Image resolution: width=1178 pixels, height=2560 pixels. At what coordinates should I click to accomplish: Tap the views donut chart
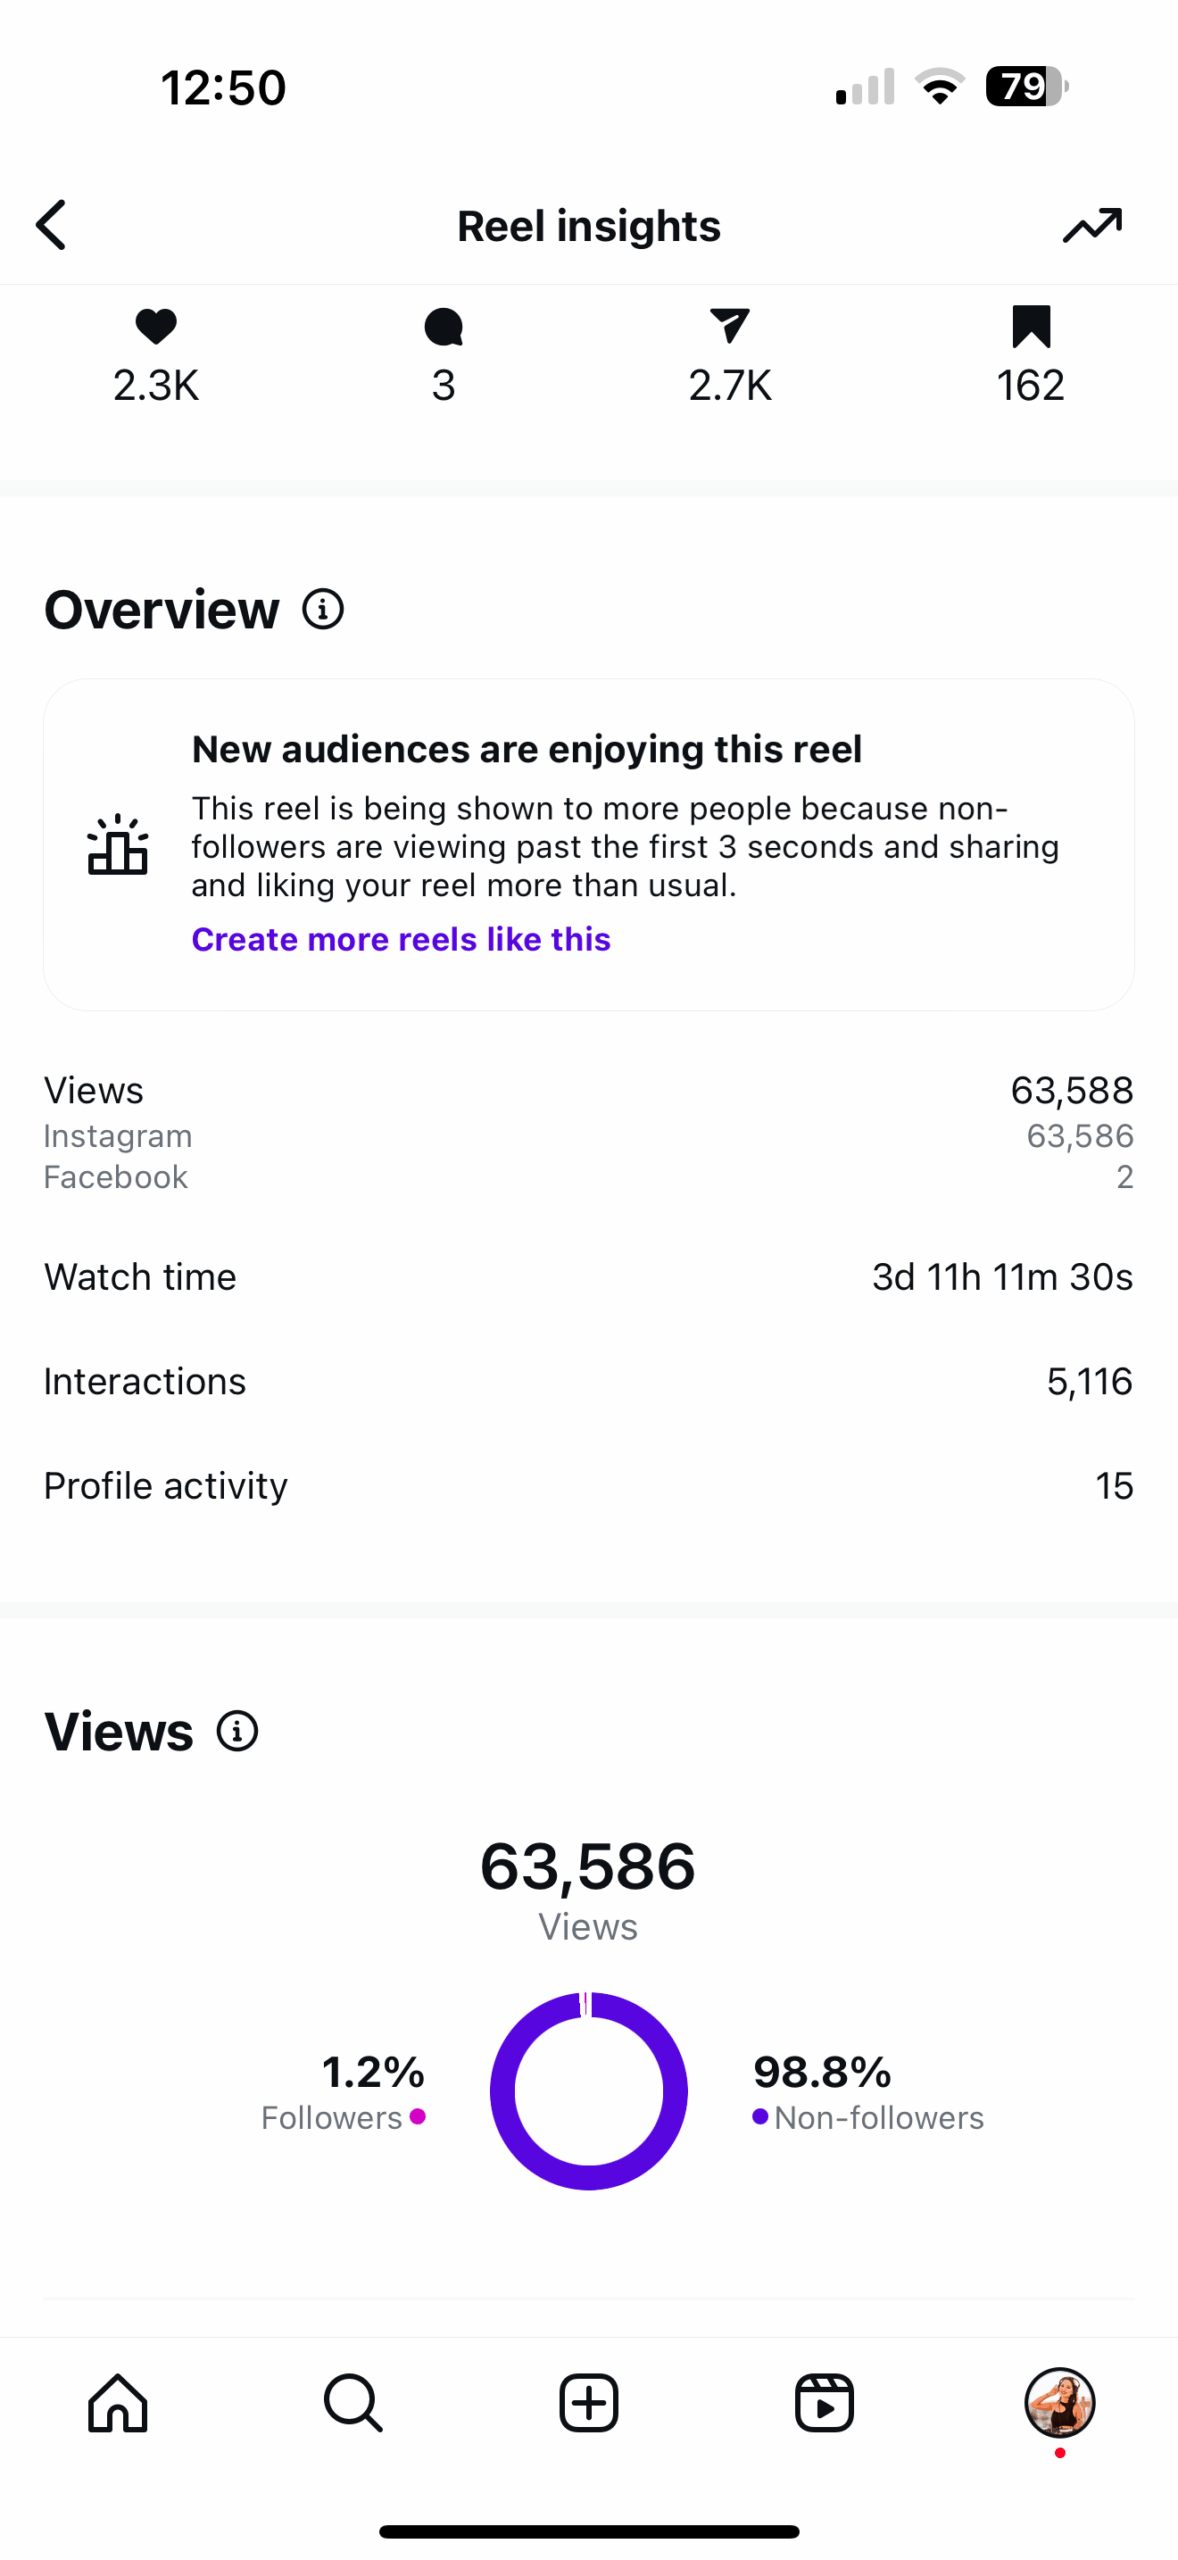point(588,2090)
